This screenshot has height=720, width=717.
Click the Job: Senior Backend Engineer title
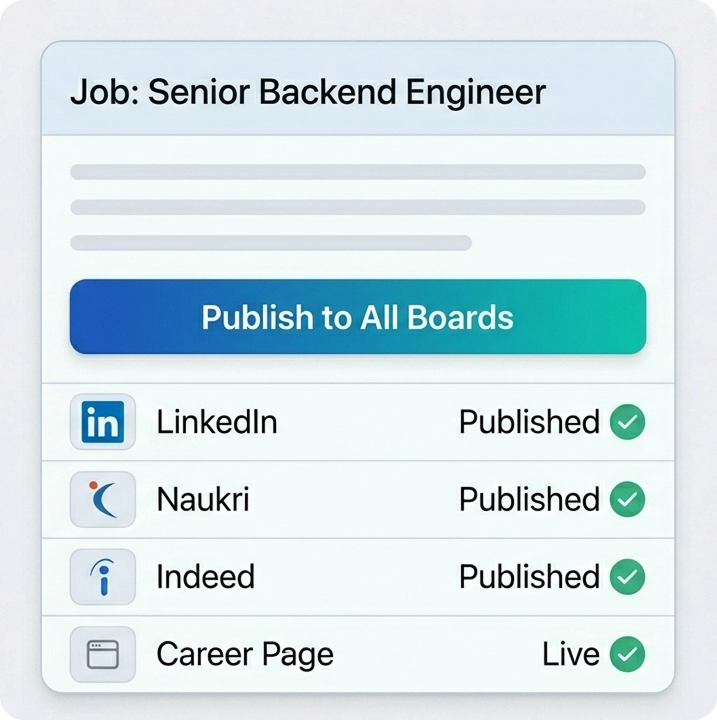[x=308, y=92]
